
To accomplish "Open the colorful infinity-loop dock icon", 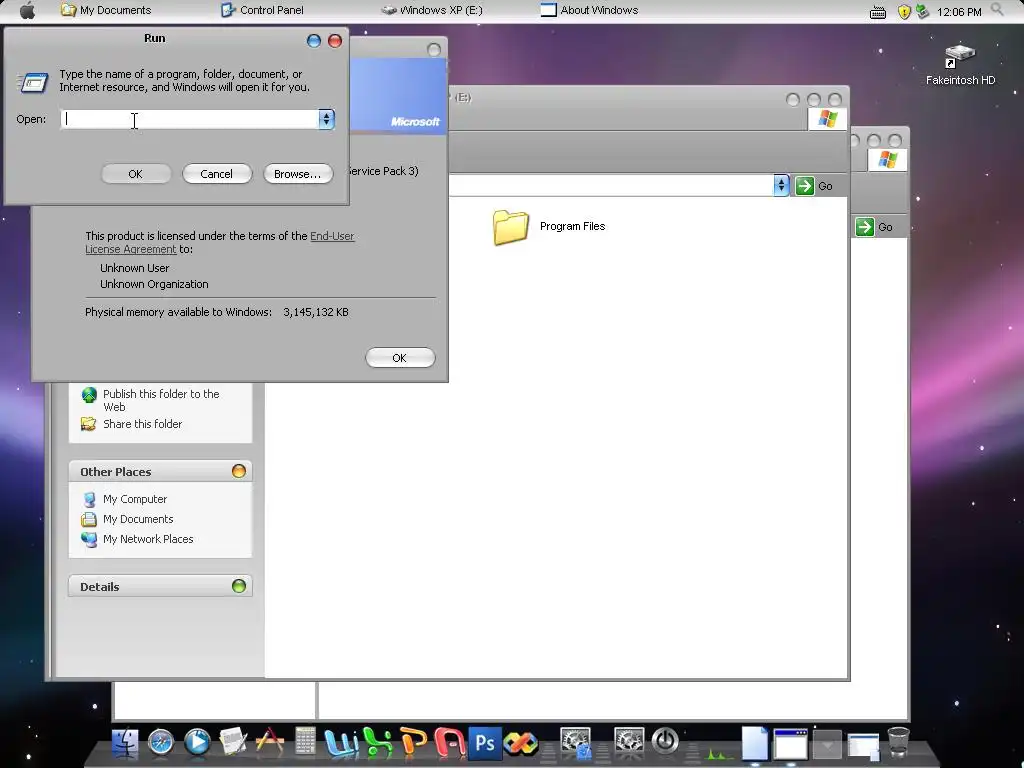I will click(520, 743).
